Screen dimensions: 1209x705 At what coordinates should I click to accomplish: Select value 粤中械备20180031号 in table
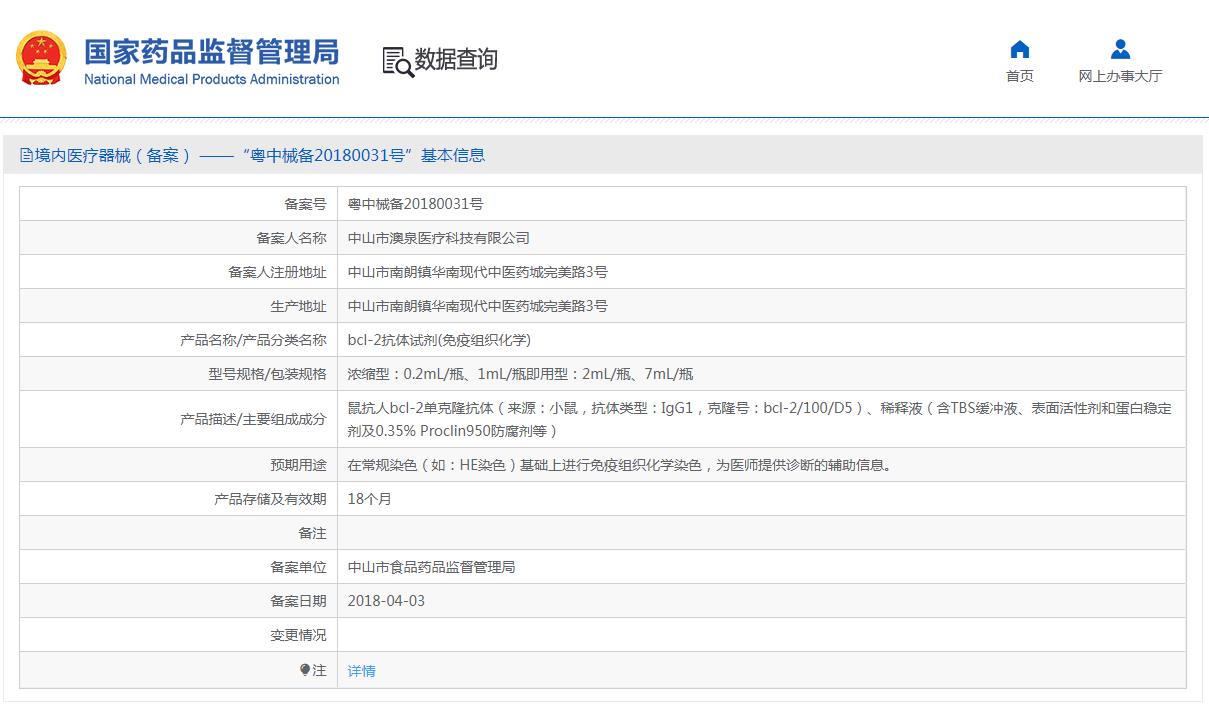(416, 204)
